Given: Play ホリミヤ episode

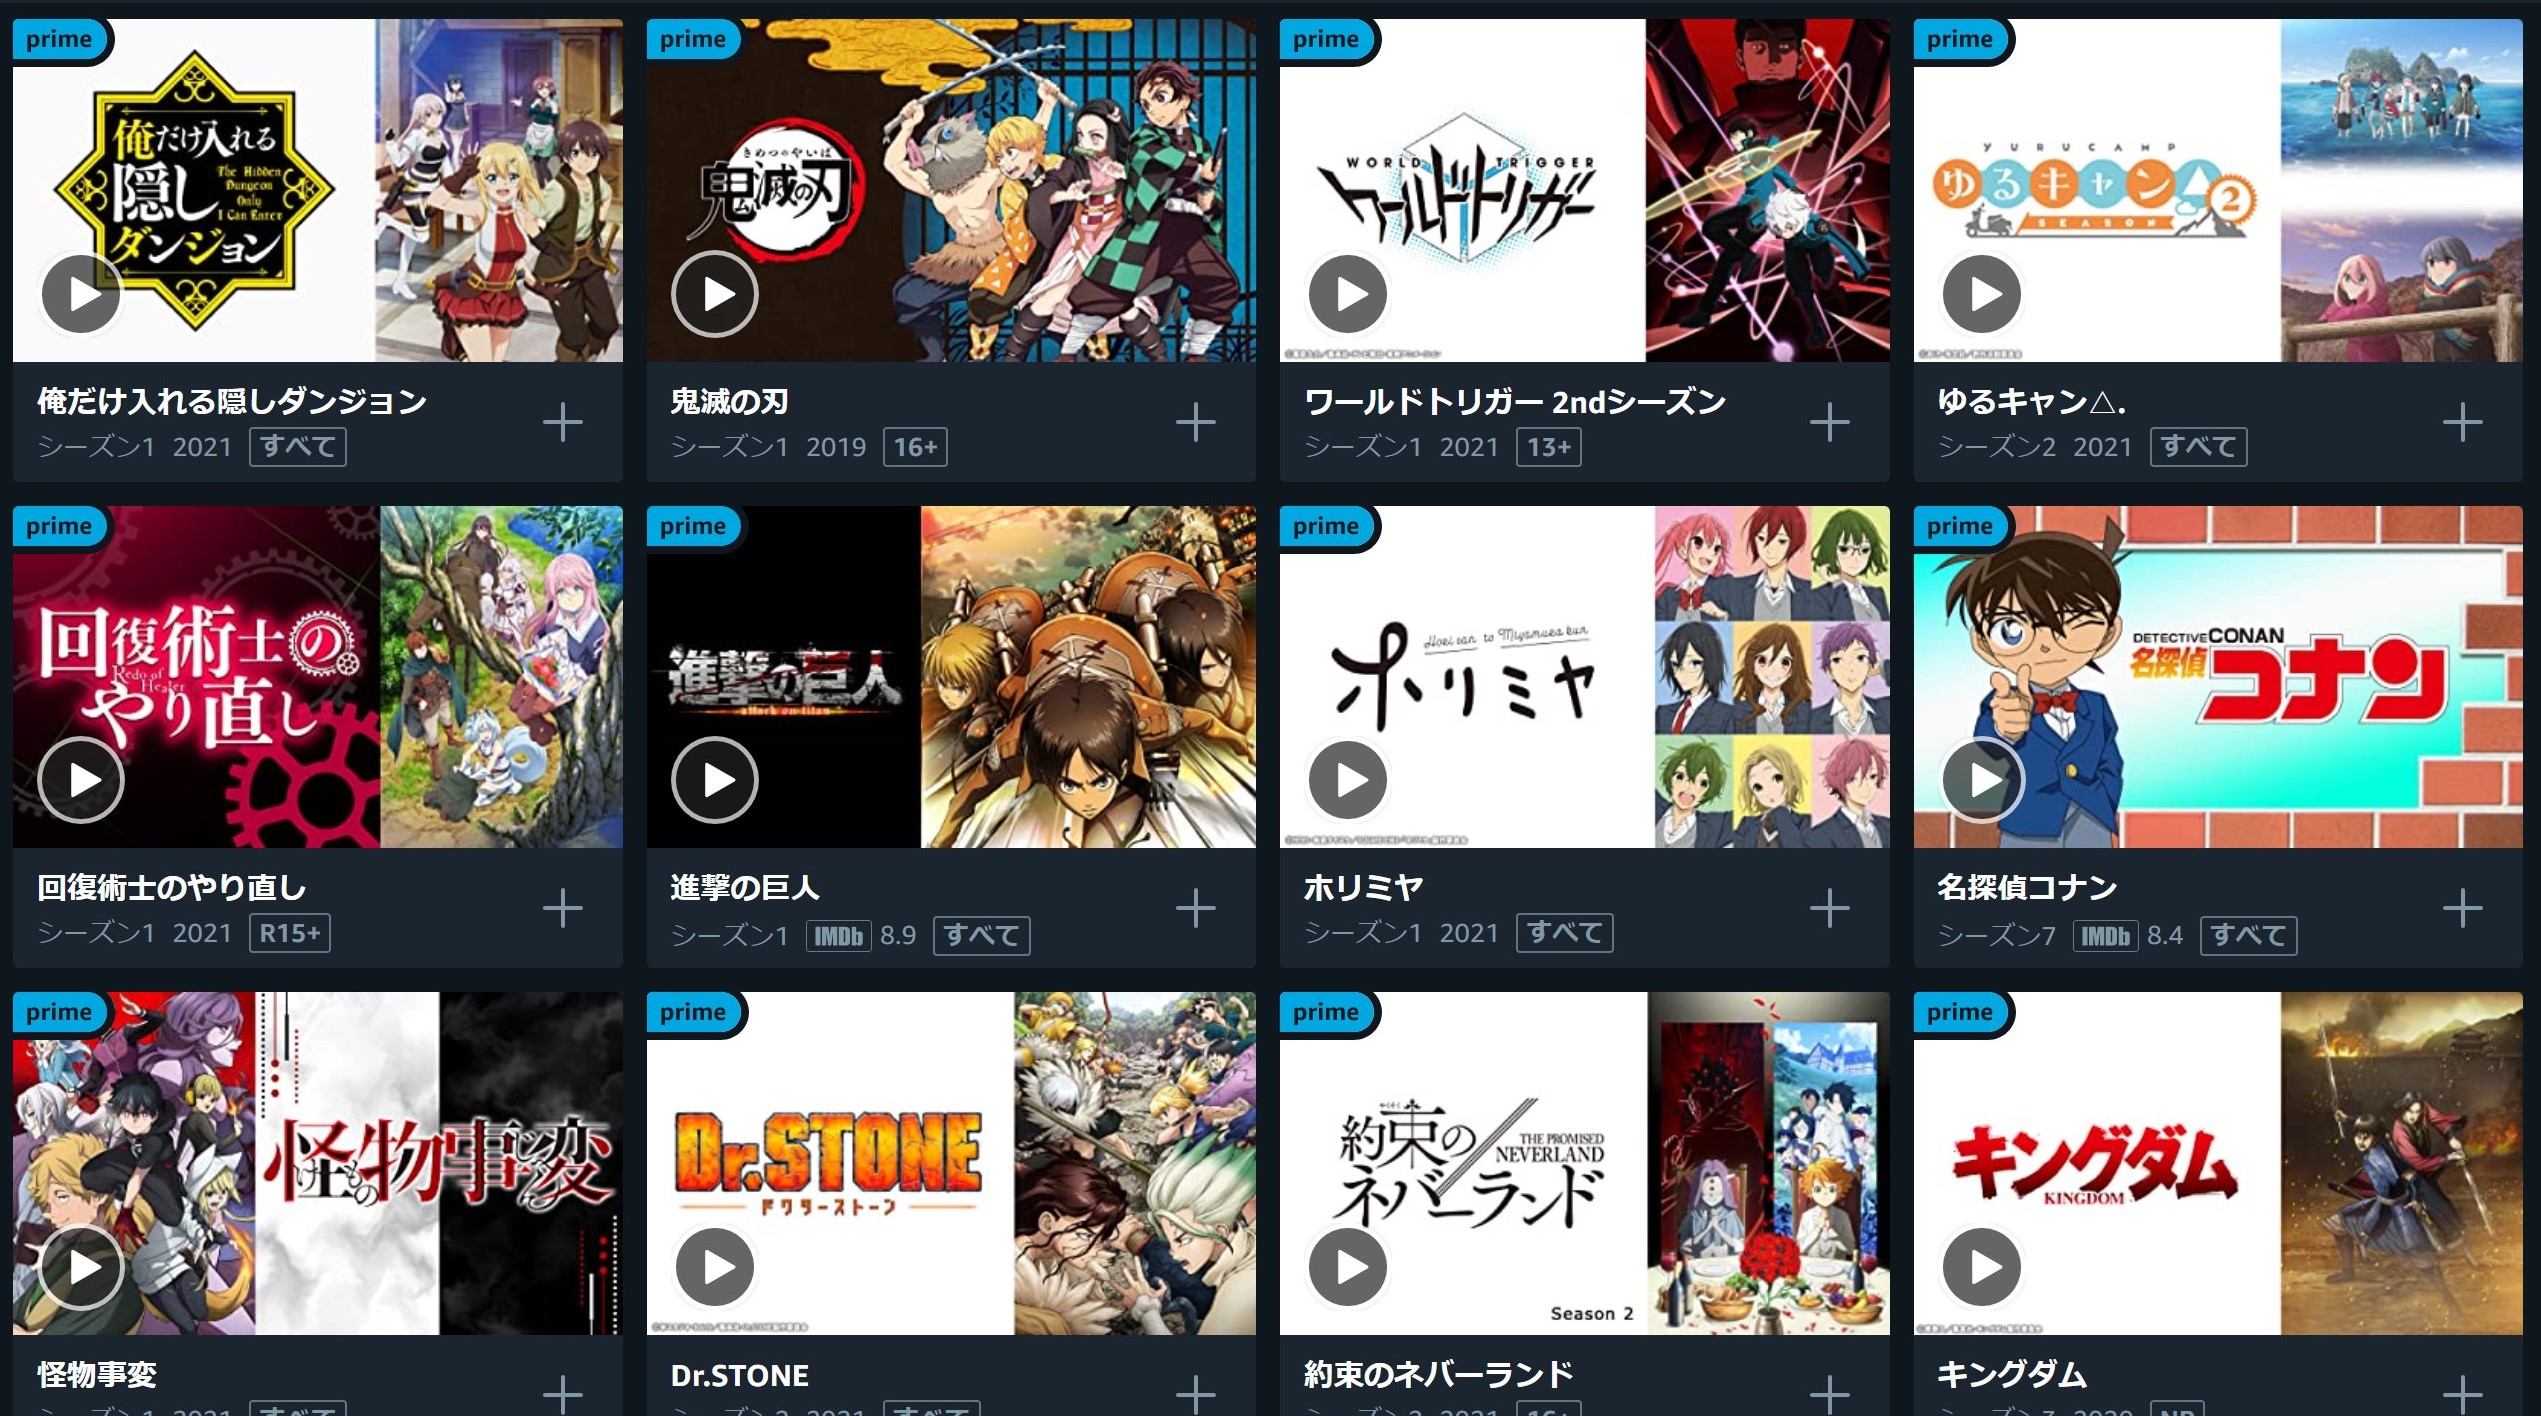Looking at the screenshot, I should pyautogui.click(x=1347, y=780).
